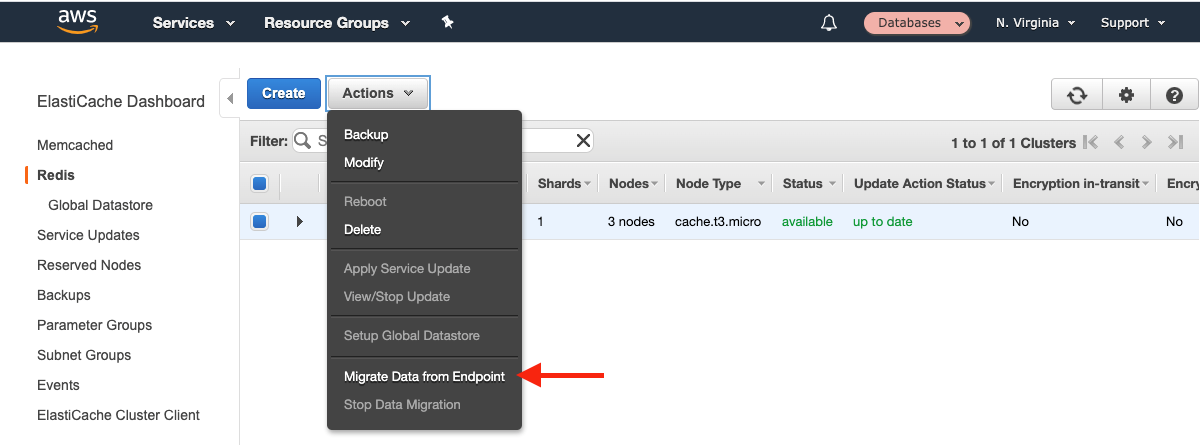
Task: Open the settings gear
Action: pos(1126,95)
